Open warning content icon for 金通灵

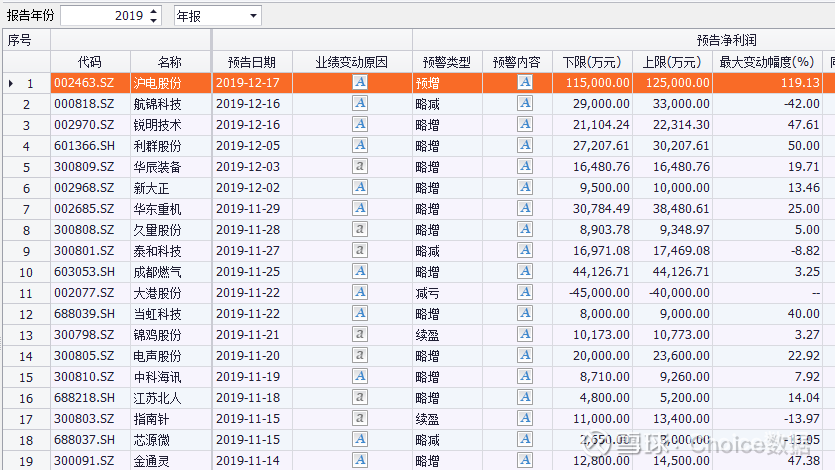[x=525, y=460]
